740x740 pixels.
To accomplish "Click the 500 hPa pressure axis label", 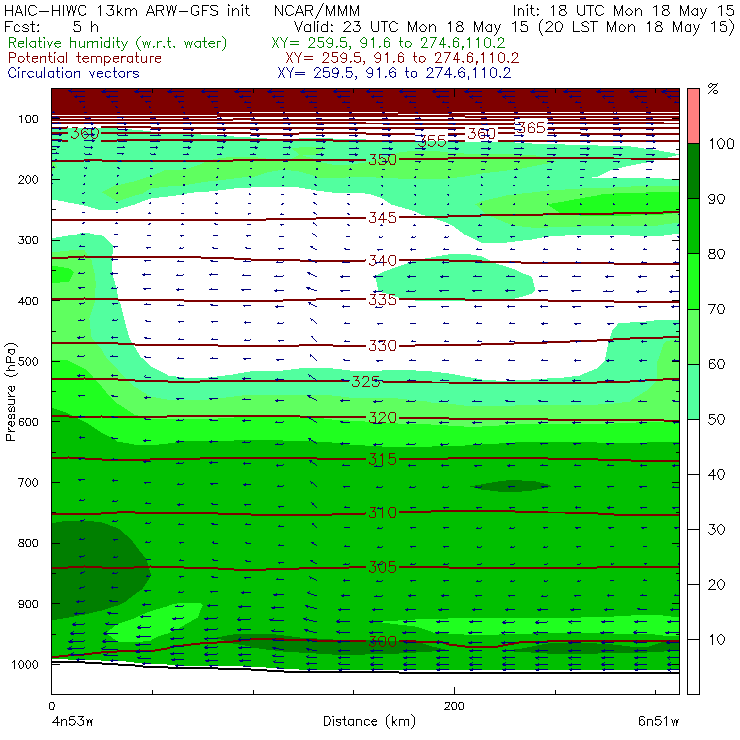I will pos(28,362).
